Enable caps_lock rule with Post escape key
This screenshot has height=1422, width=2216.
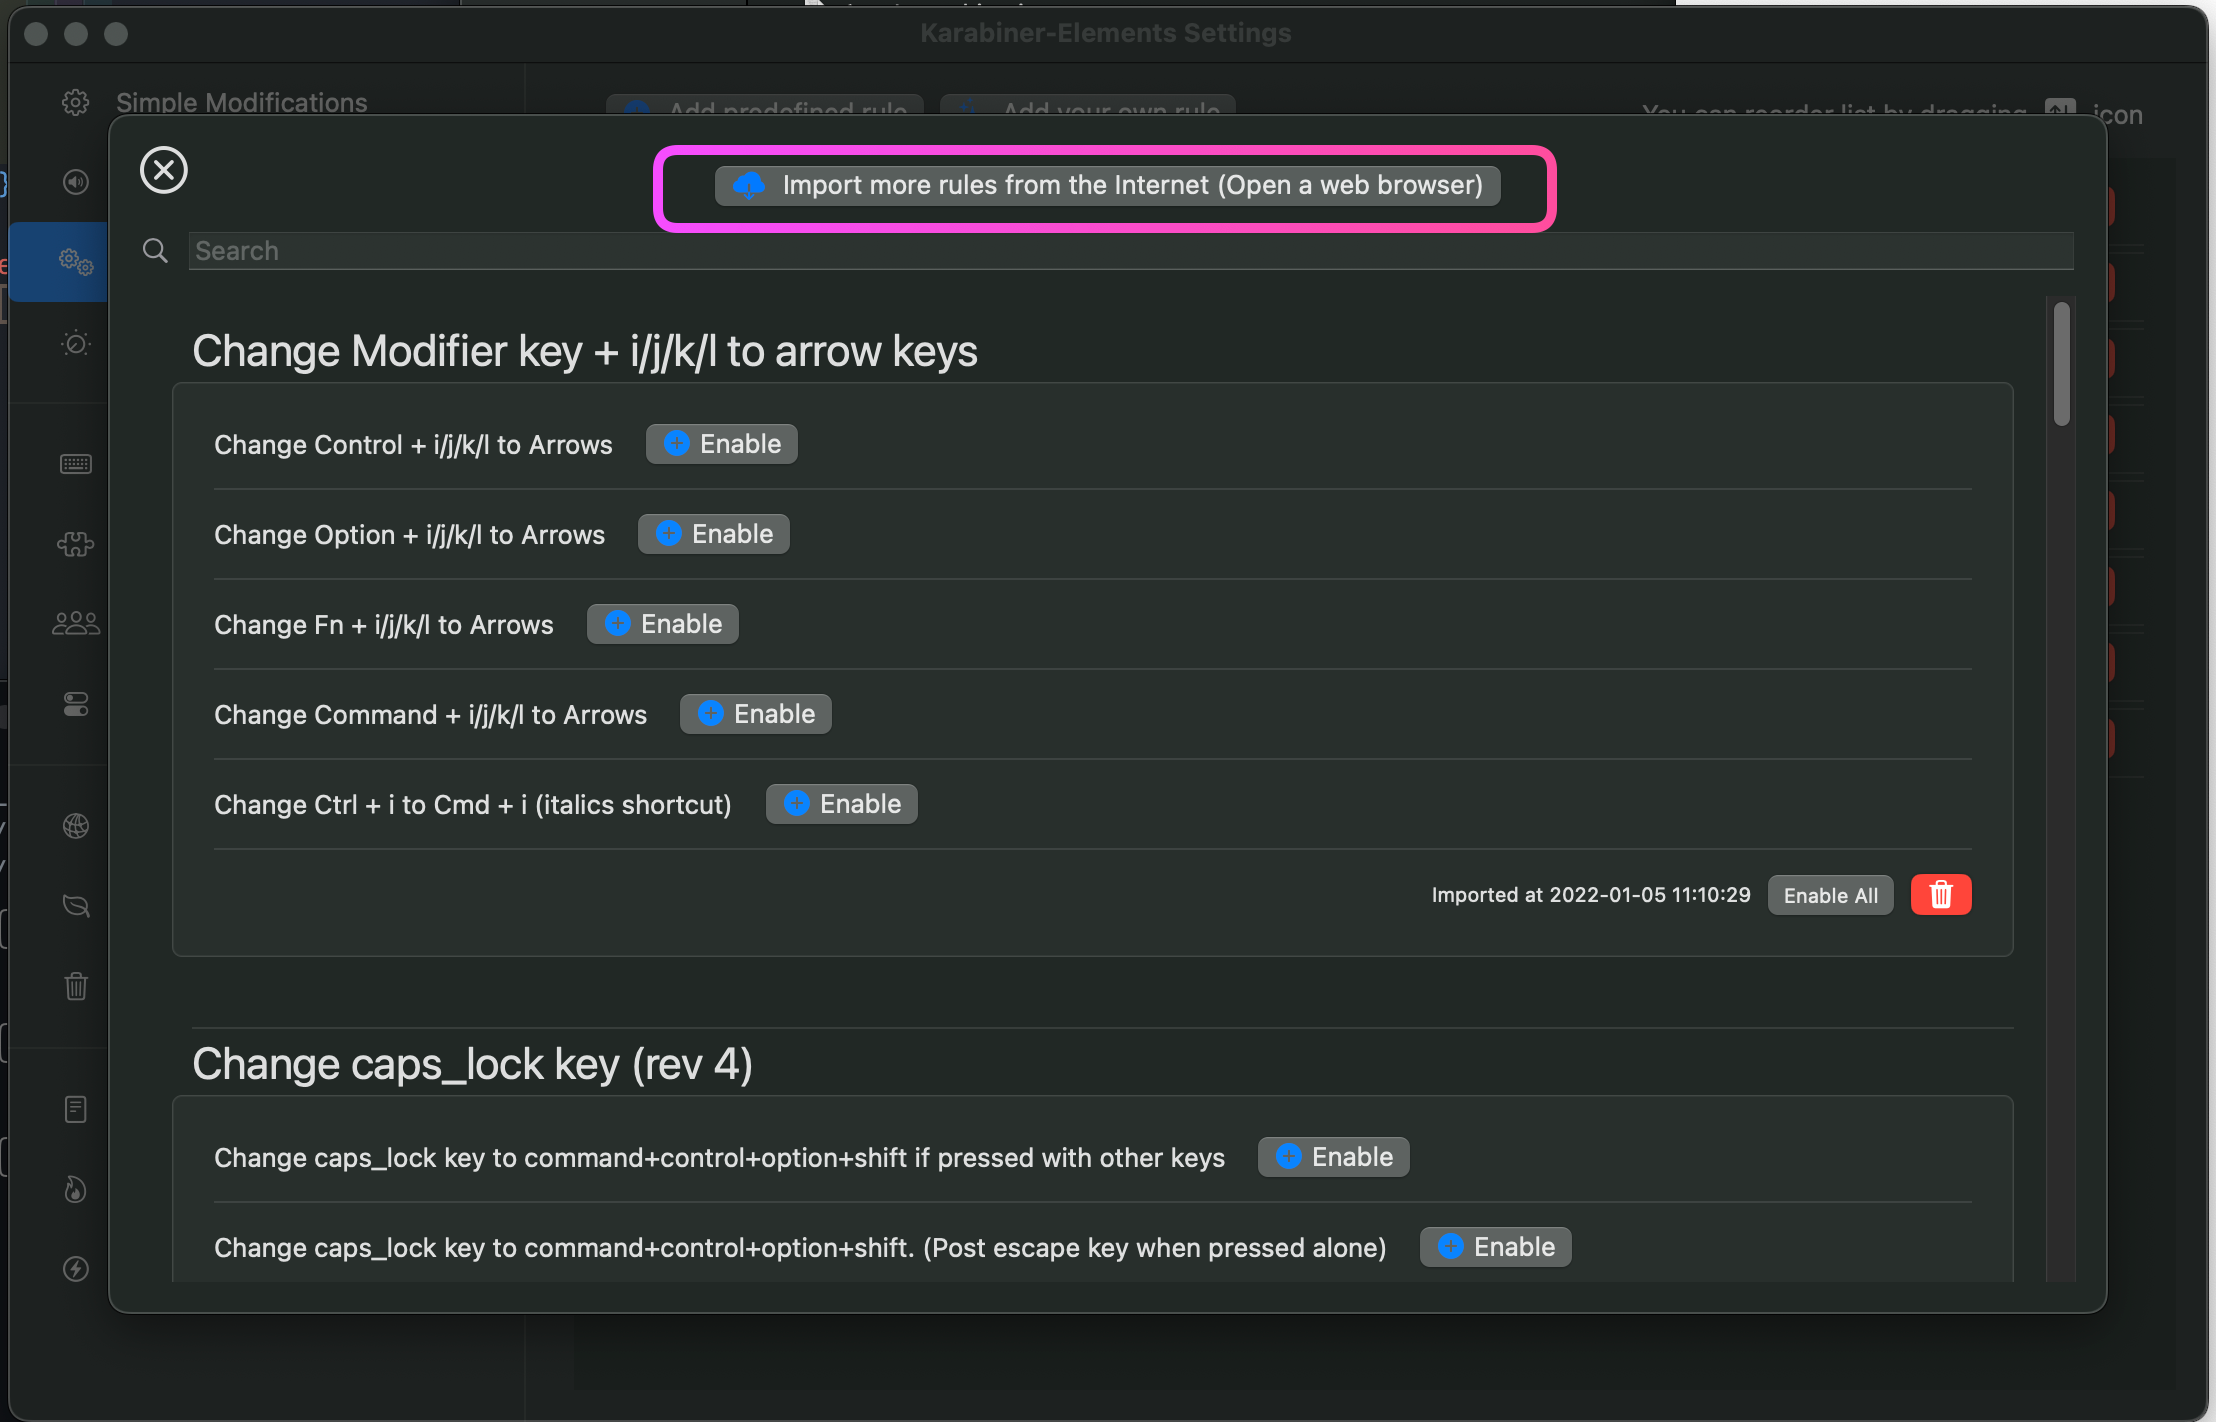[x=1495, y=1247]
